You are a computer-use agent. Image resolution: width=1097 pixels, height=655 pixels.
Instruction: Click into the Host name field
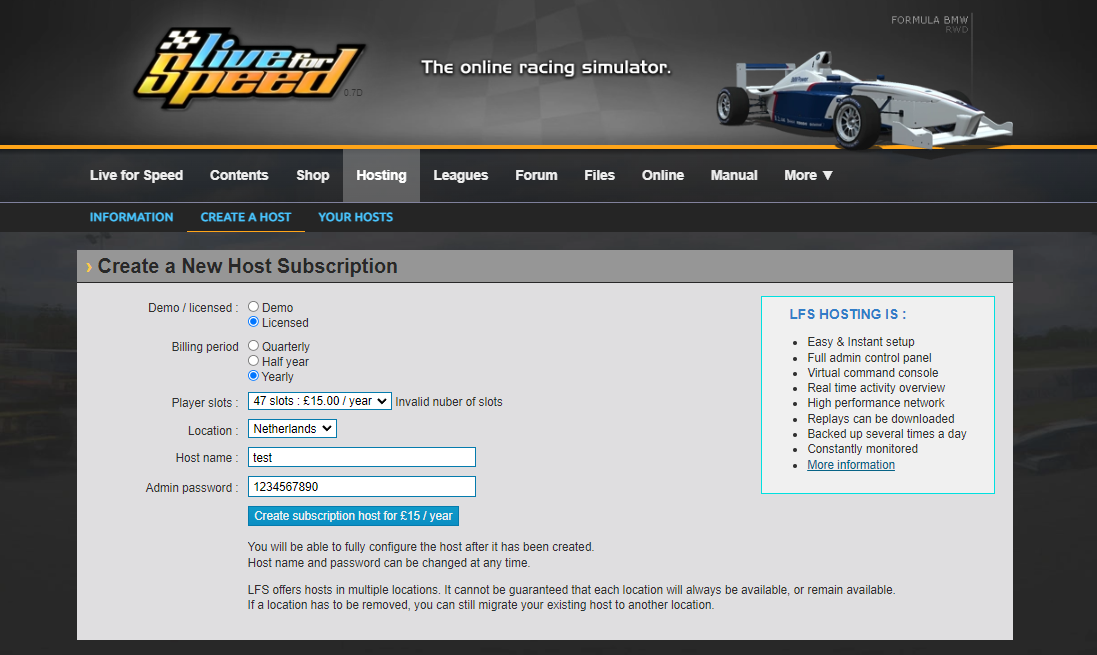click(362, 457)
